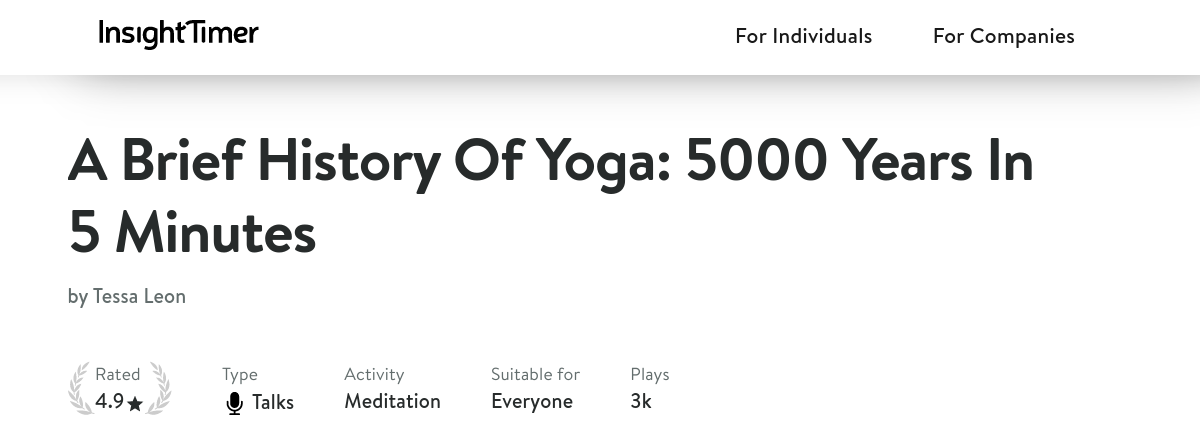Click the 'Suitable for' label text

click(x=535, y=374)
